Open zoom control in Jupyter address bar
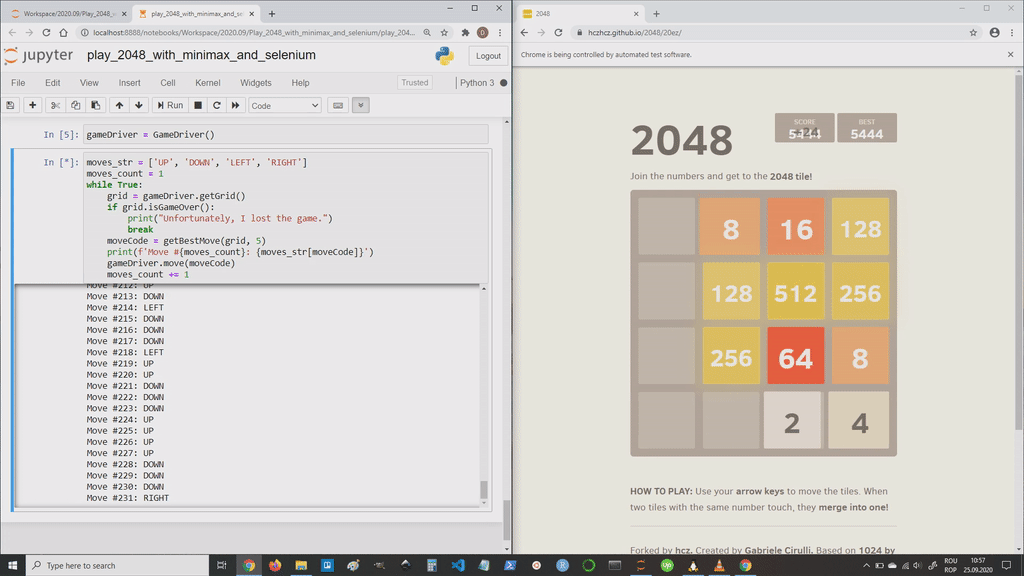Image resolution: width=1024 pixels, height=576 pixels. point(426,32)
